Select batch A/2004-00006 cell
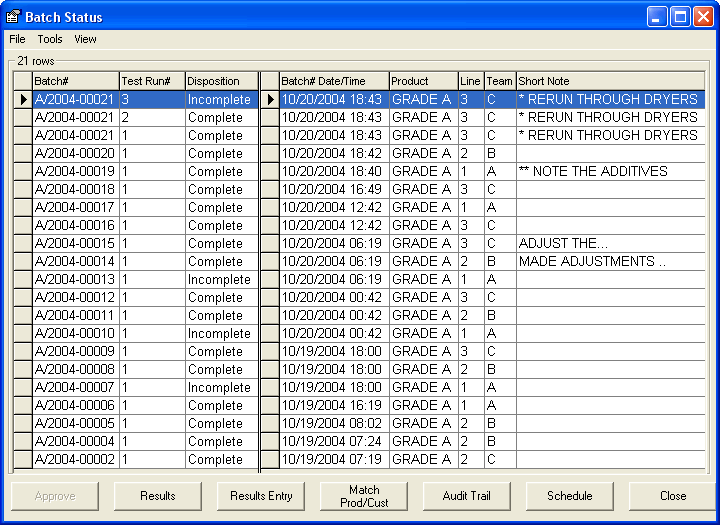This screenshot has height=525, width=720. pos(76,406)
